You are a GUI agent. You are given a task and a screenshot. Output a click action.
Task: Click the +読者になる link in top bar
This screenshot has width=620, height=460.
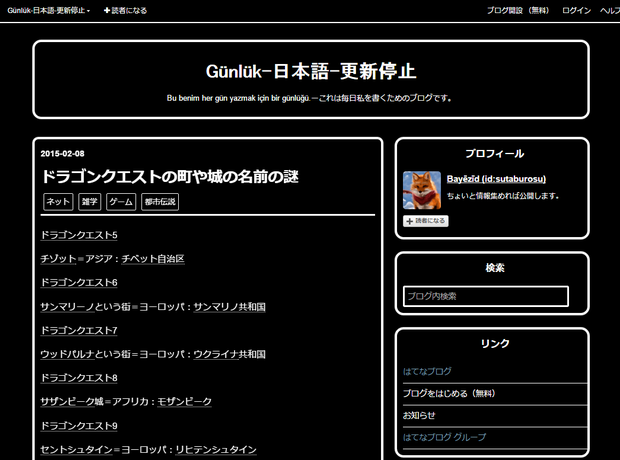click(x=125, y=11)
